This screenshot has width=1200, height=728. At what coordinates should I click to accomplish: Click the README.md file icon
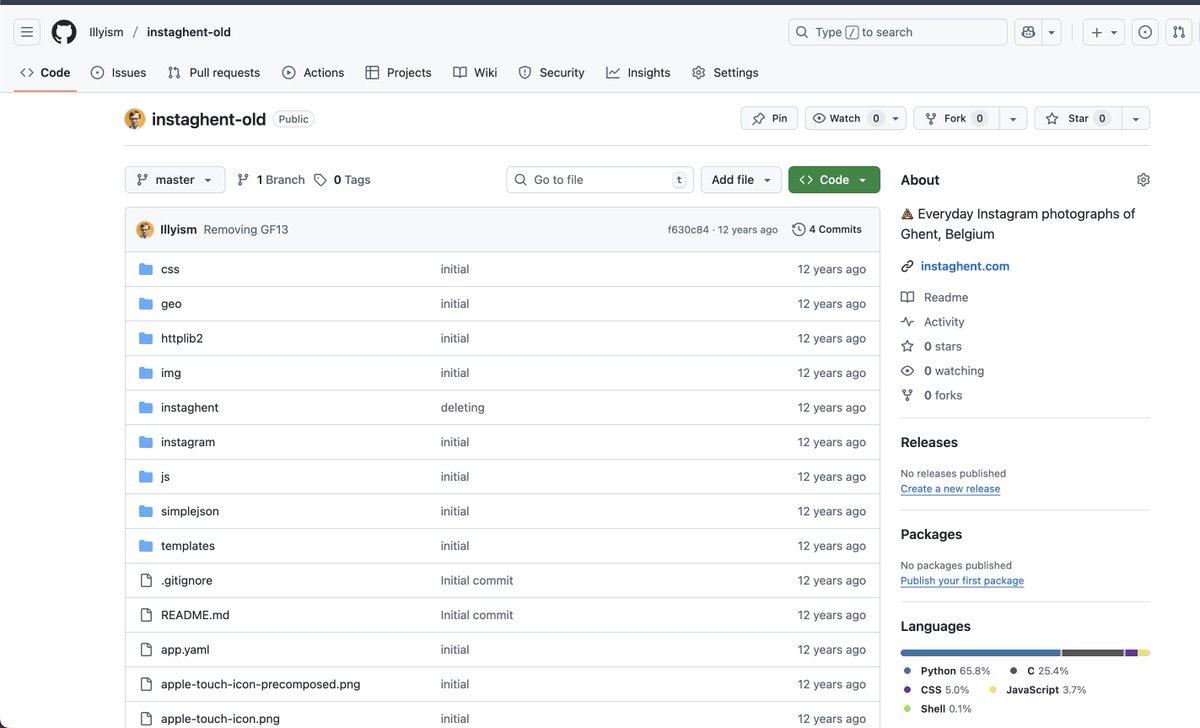pos(146,615)
